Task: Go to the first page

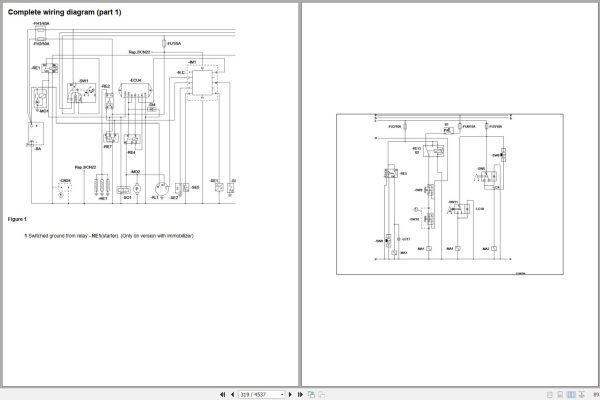Action: tap(222, 394)
